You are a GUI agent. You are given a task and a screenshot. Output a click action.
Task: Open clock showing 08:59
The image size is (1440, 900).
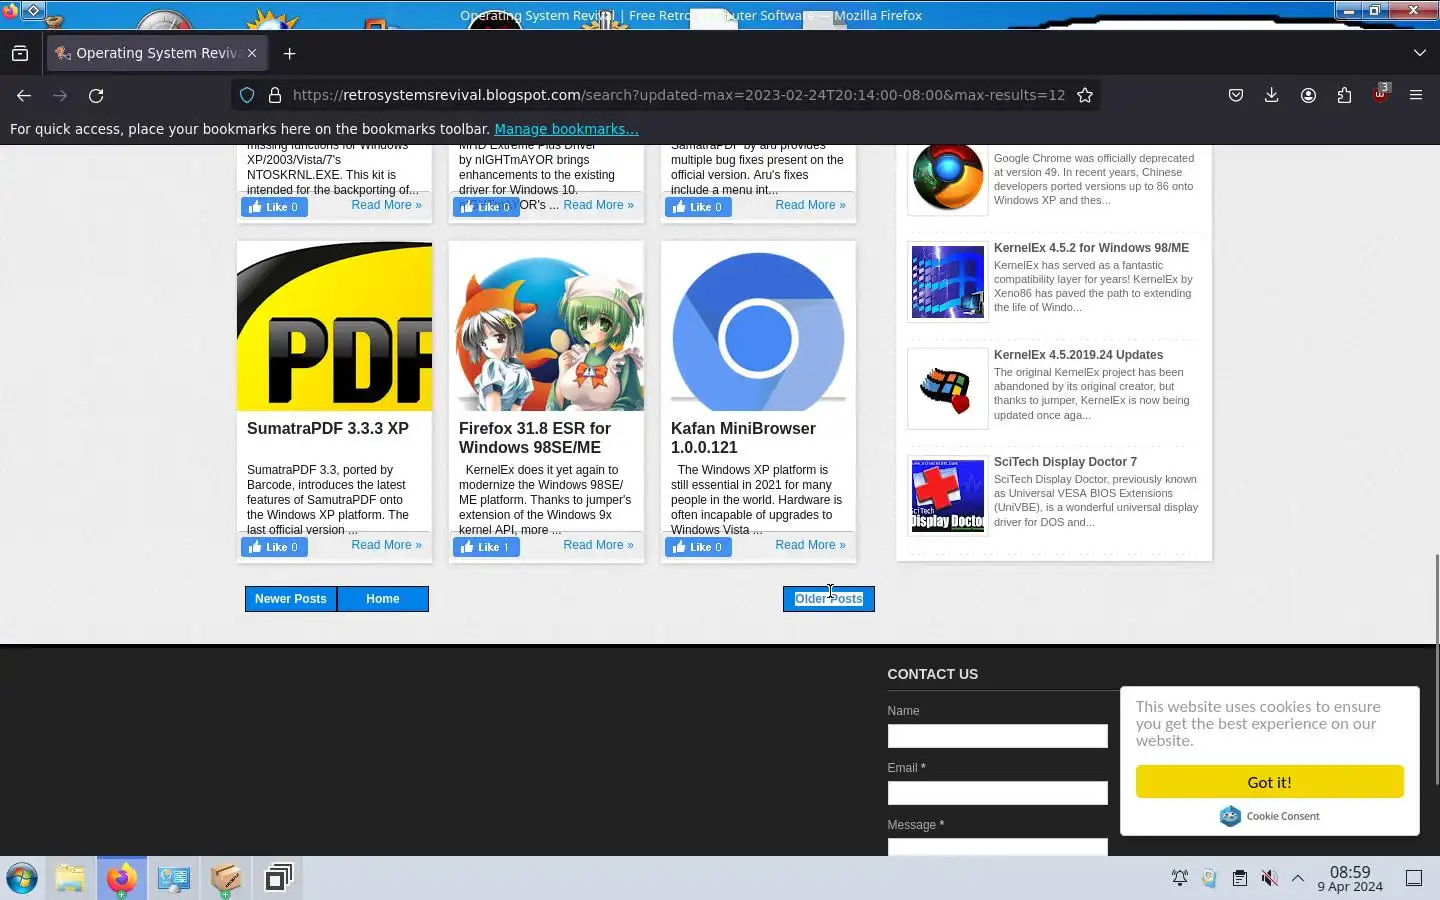click(1350, 878)
